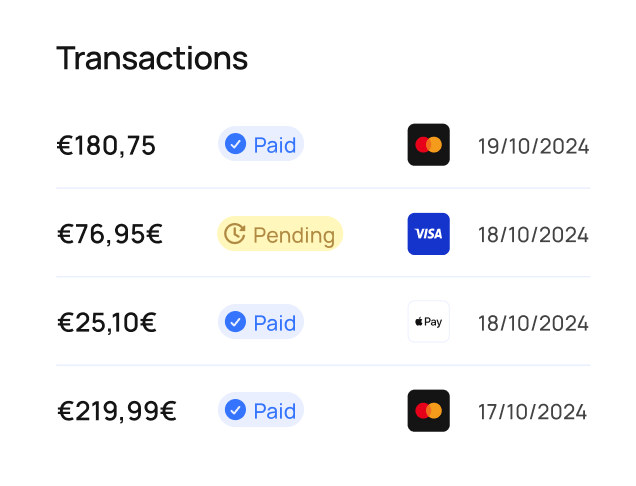Viewport: 636px width, 486px height.
Task: Select the €180,75 amount
Action: (106, 146)
